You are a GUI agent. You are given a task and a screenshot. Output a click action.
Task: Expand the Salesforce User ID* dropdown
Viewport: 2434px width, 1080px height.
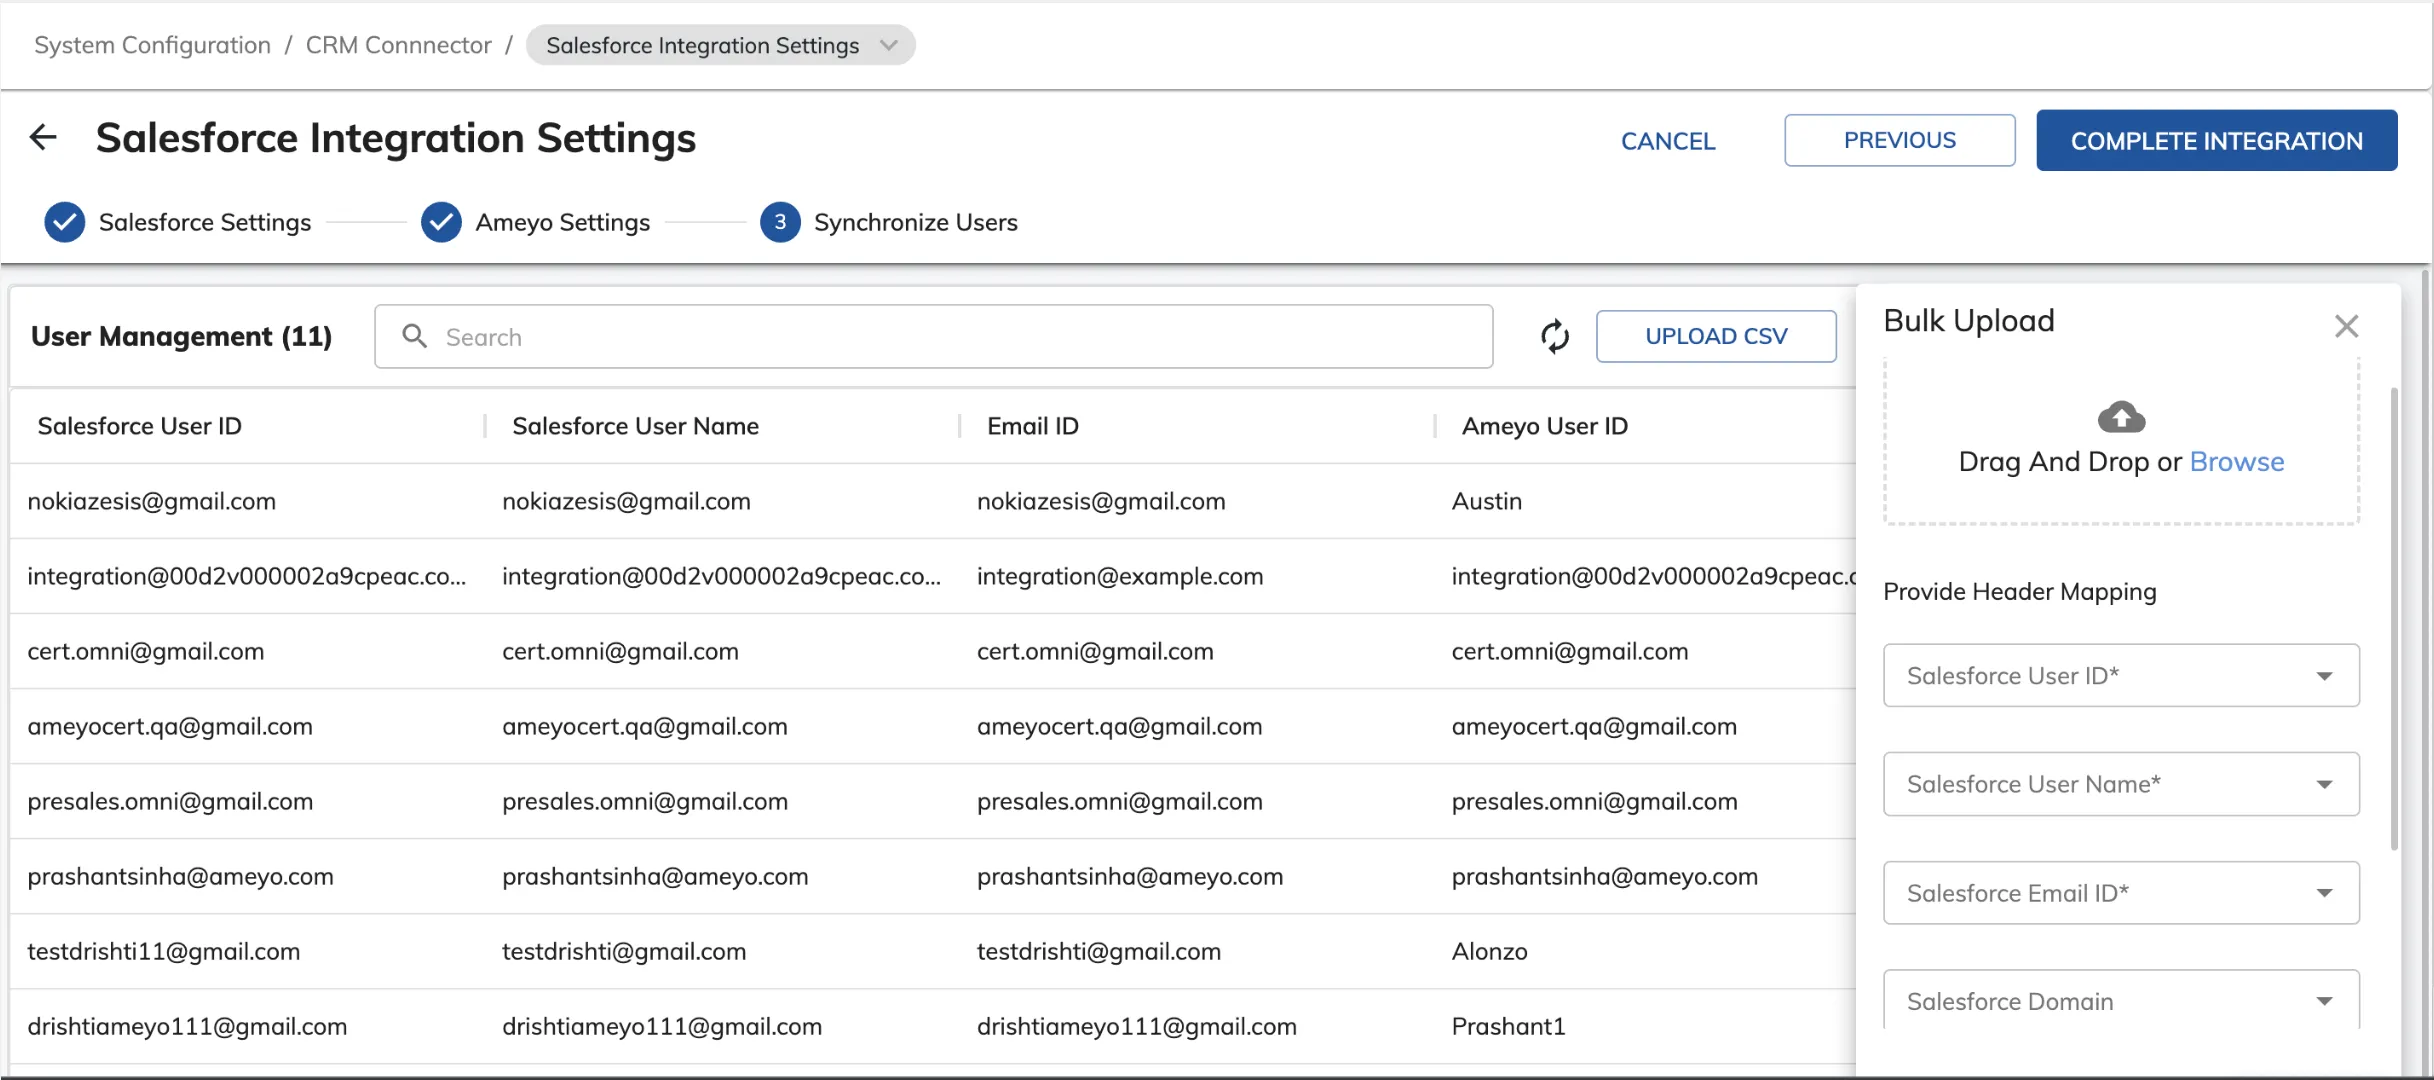[2121, 676]
